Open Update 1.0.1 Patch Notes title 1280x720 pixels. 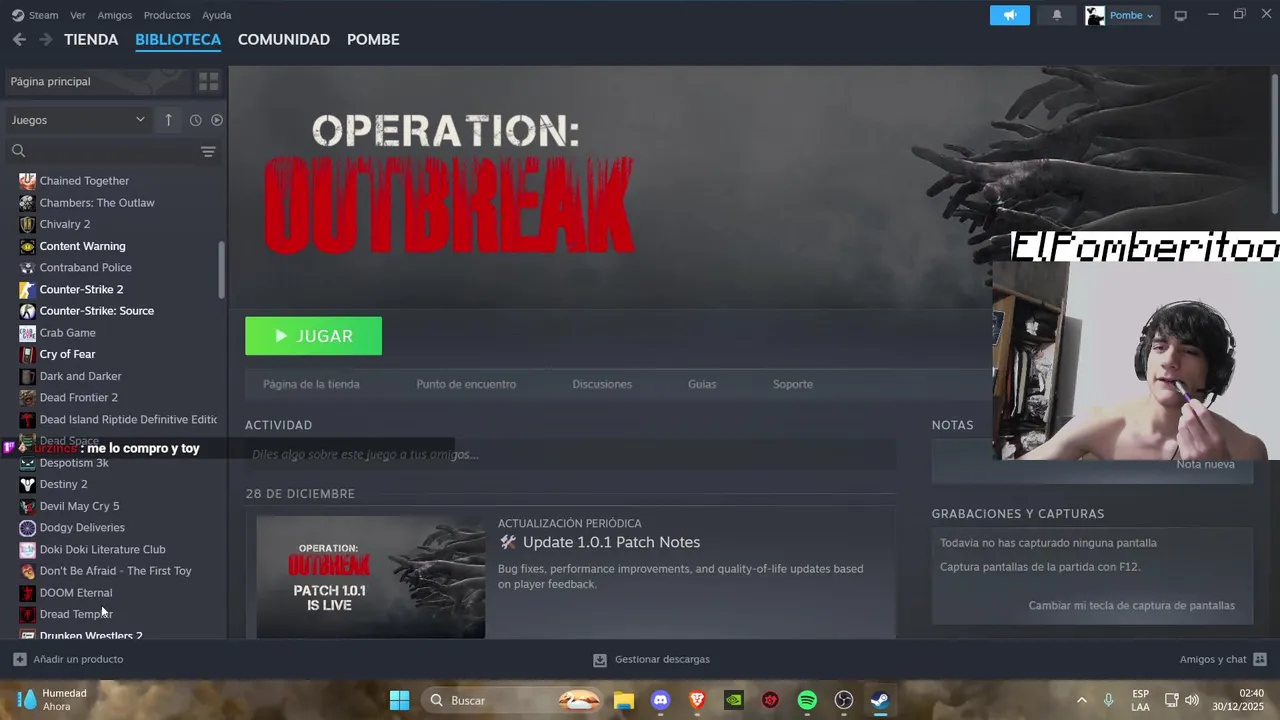click(x=611, y=542)
